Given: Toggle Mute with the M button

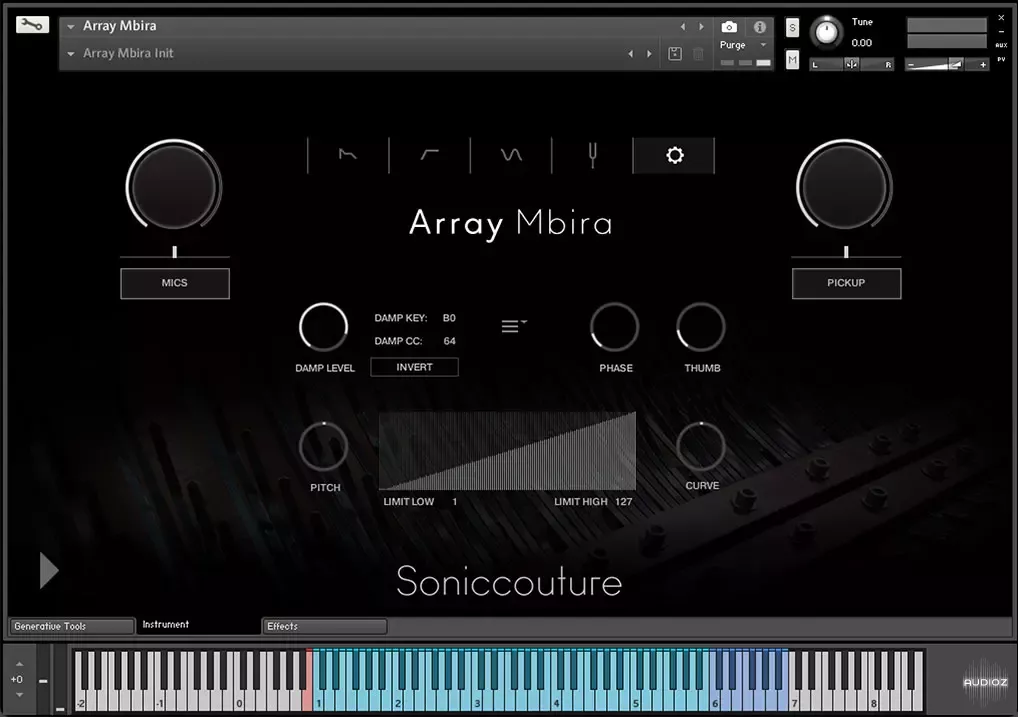Looking at the screenshot, I should [x=792, y=60].
